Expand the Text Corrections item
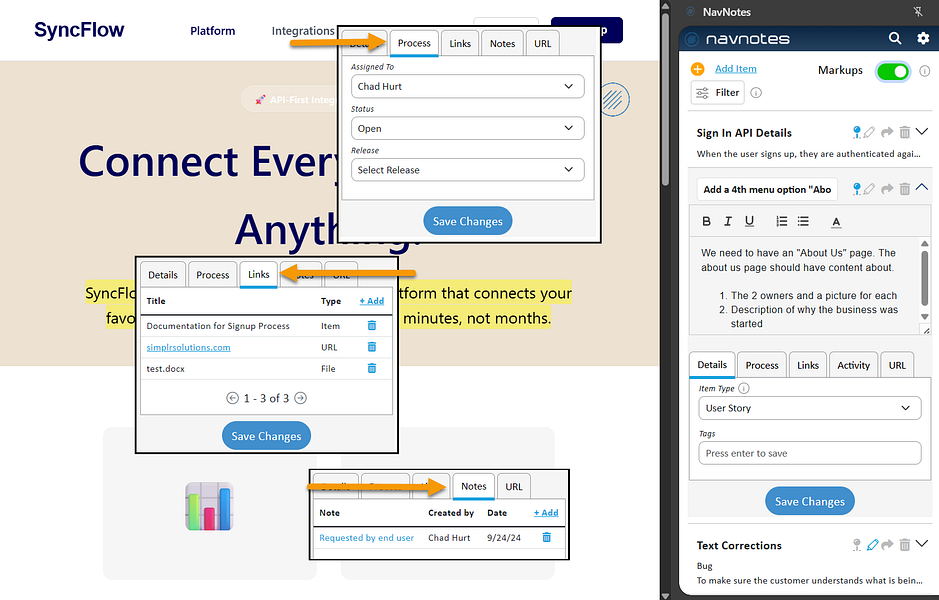Image resolution: width=939 pixels, height=600 pixels. coord(922,544)
